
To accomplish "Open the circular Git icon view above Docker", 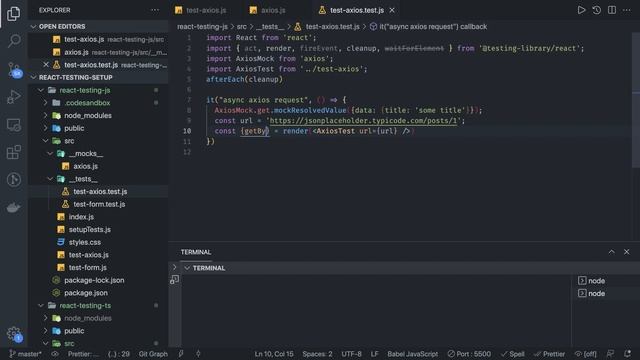I will pos(13,180).
